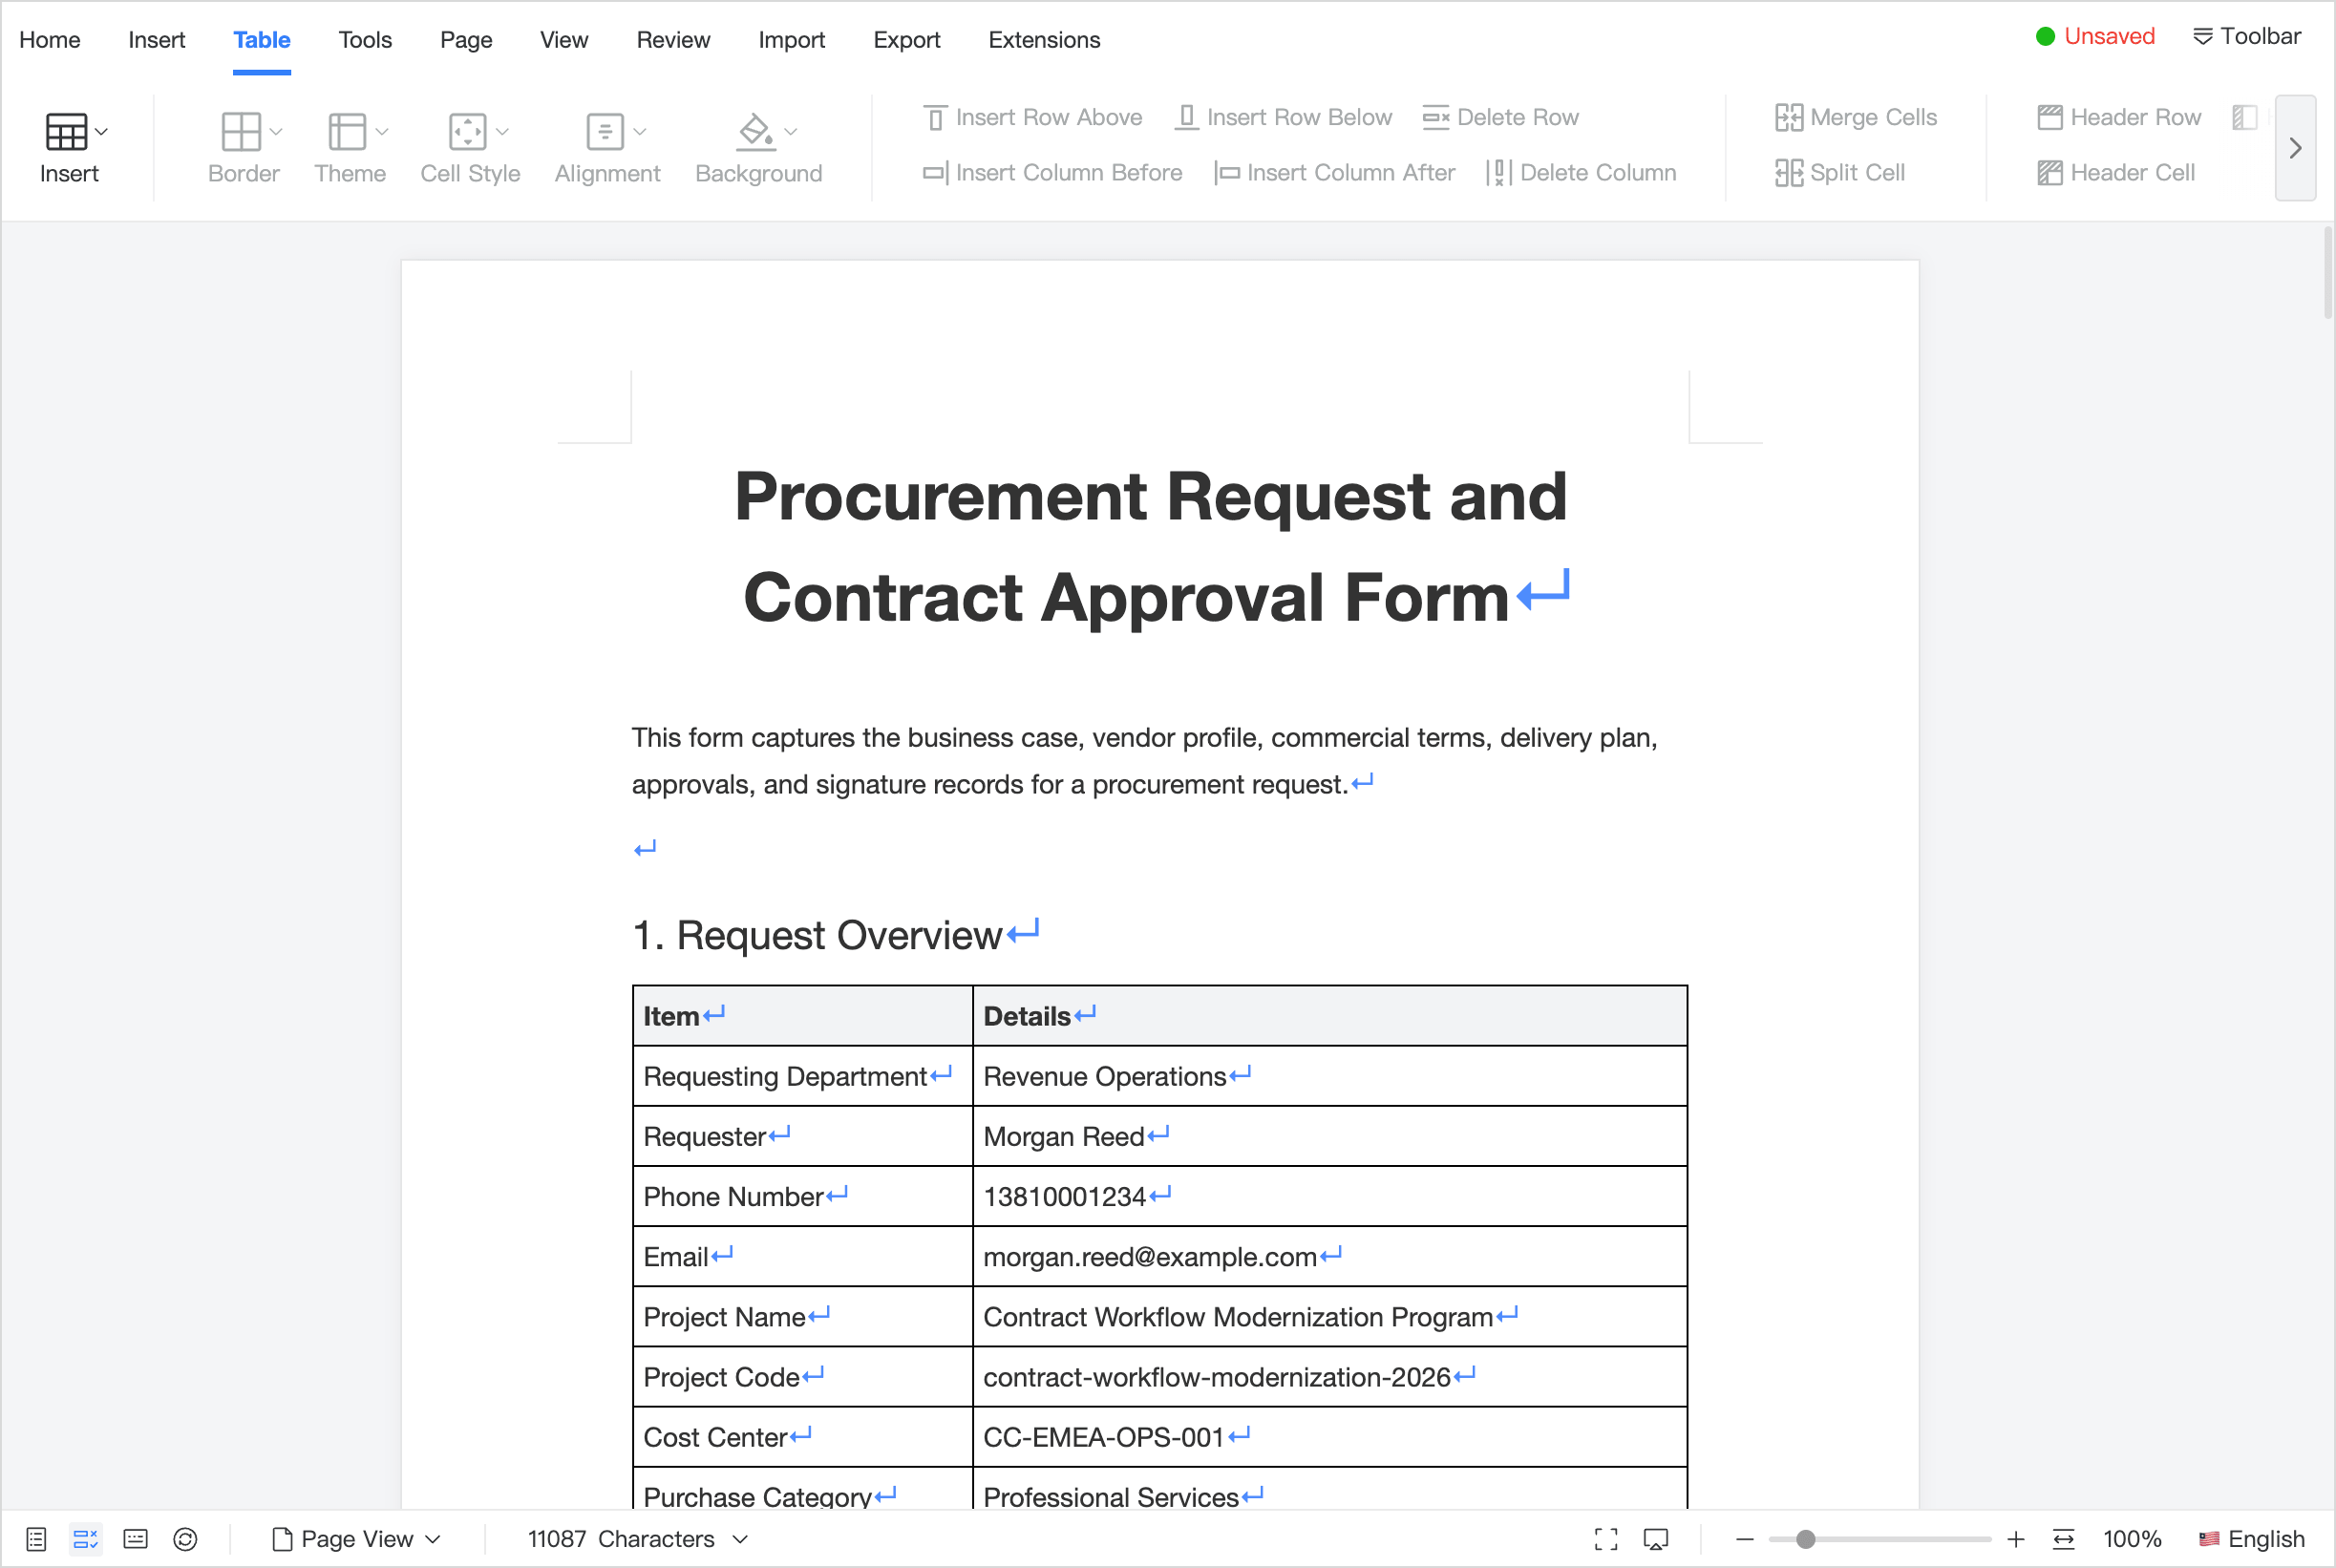Click the 'Revenue Operations' cell
This screenshot has width=2336, height=1568.
click(1329, 1076)
